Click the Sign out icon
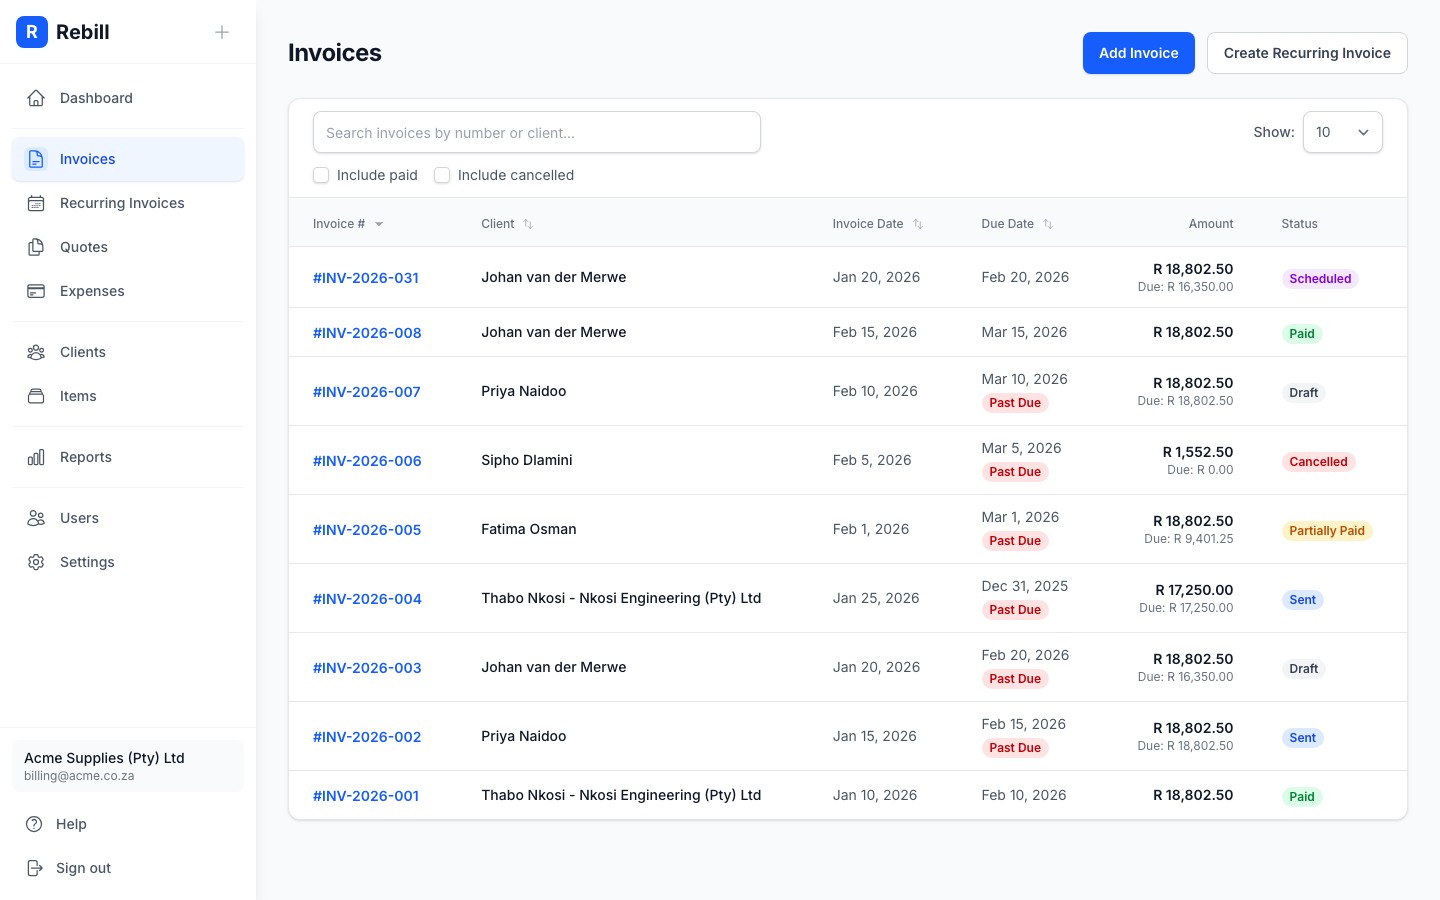The width and height of the screenshot is (1440, 900). pos(36,868)
